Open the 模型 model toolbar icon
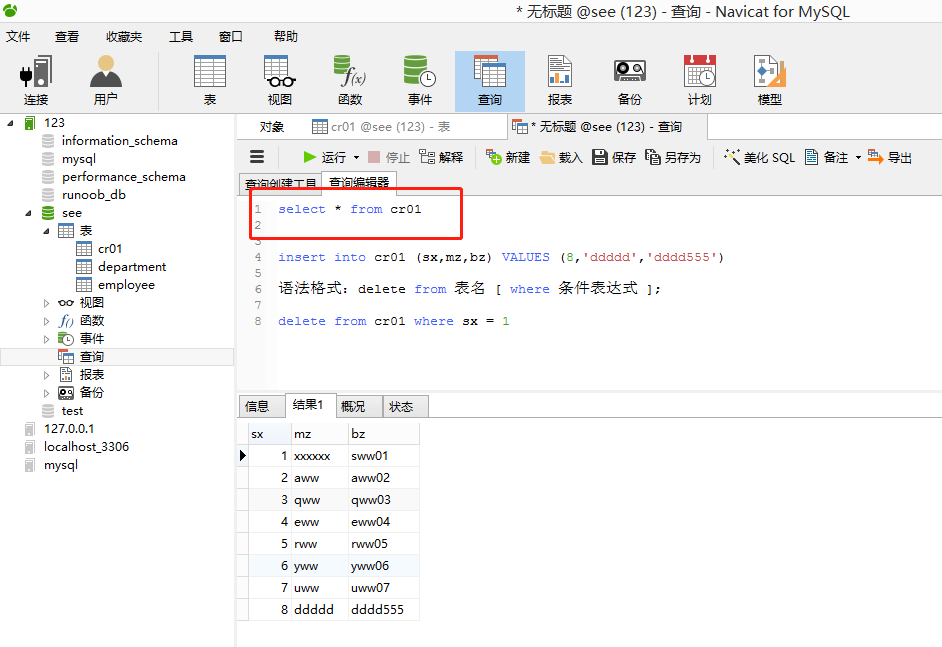Viewport: 942px width, 647px height. [x=770, y=81]
